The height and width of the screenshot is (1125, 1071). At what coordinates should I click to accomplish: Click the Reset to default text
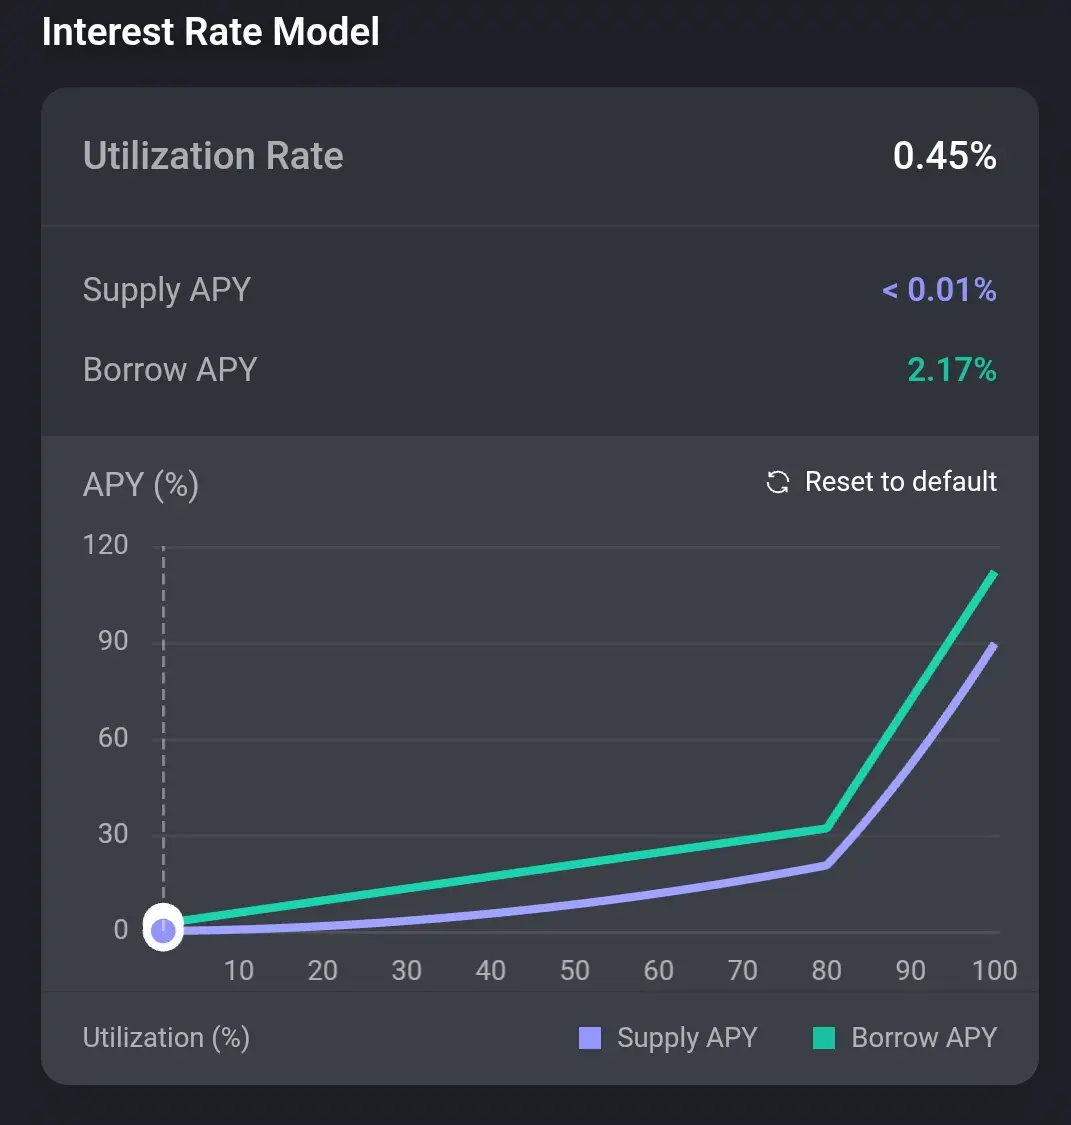[x=900, y=482]
